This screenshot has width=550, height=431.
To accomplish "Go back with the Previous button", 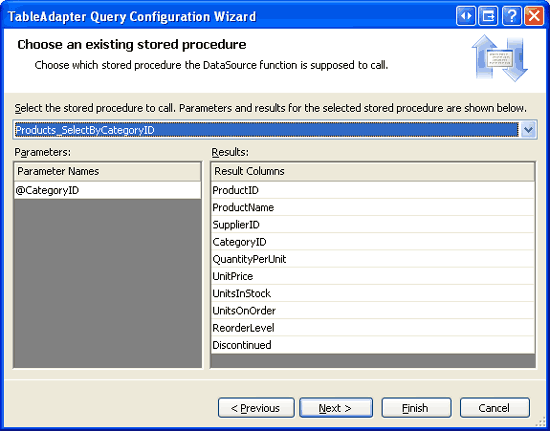I will [256, 408].
